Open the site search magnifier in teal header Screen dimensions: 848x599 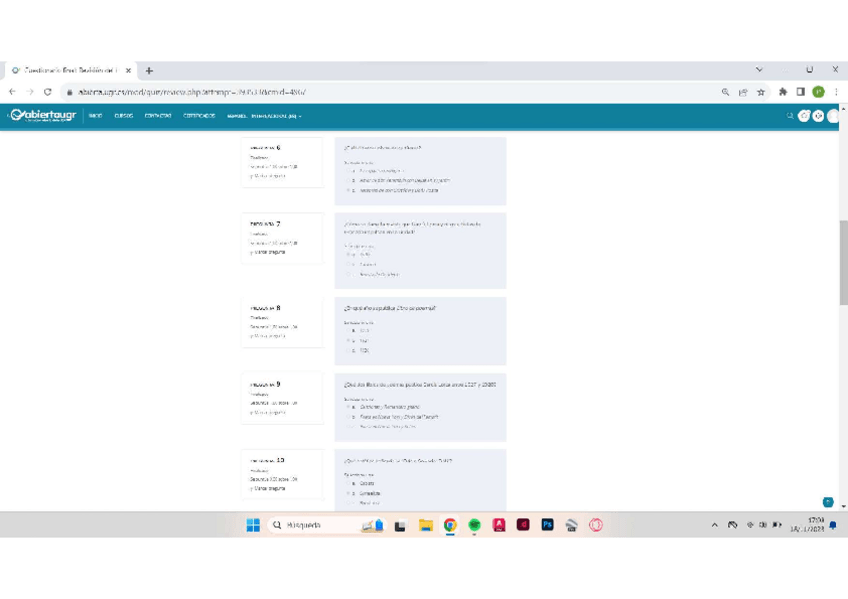pos(789,116)
